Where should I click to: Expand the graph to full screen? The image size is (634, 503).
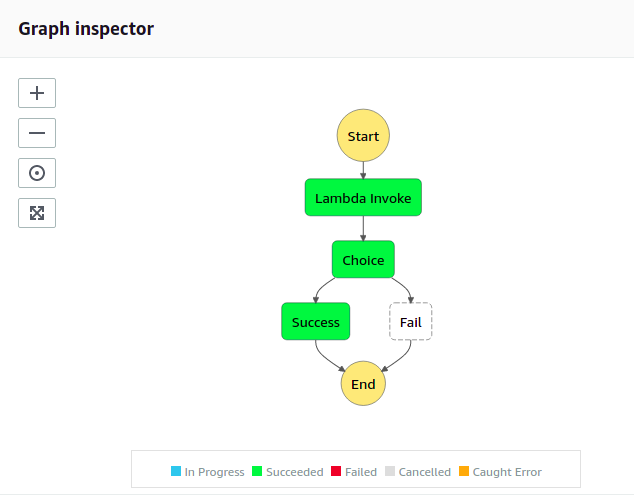pos(37,213)
